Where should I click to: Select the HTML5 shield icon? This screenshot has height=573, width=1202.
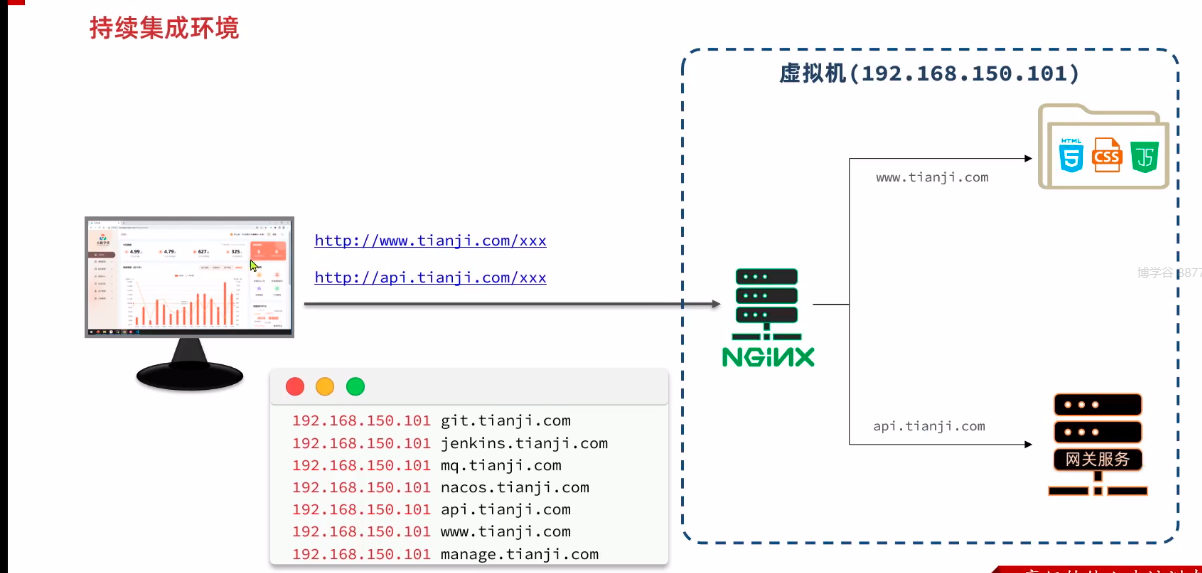1072,156
